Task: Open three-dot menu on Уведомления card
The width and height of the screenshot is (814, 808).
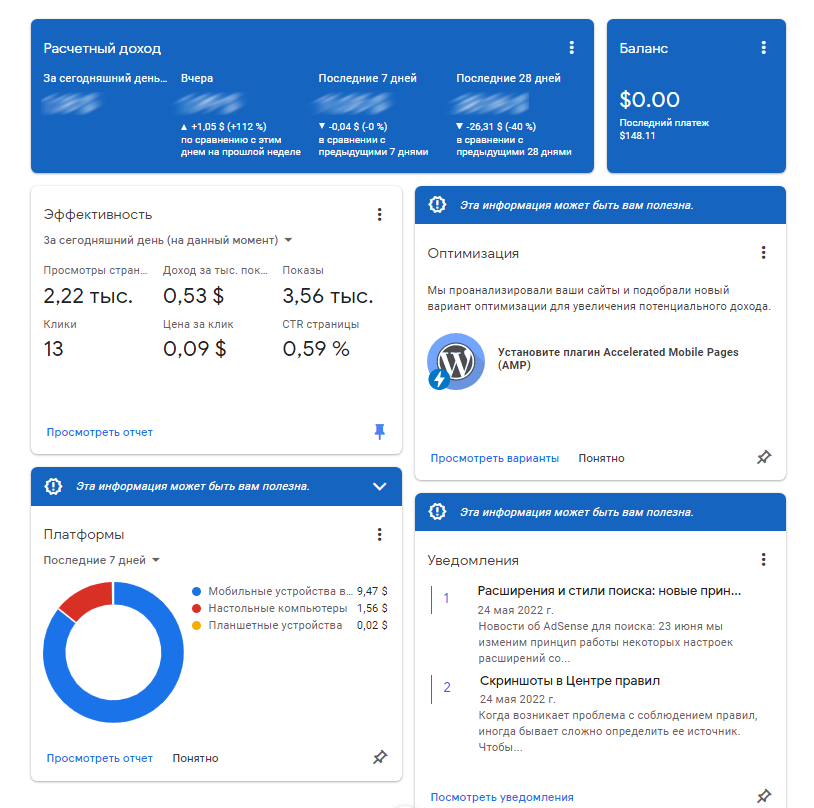Action: coord(763,560)
